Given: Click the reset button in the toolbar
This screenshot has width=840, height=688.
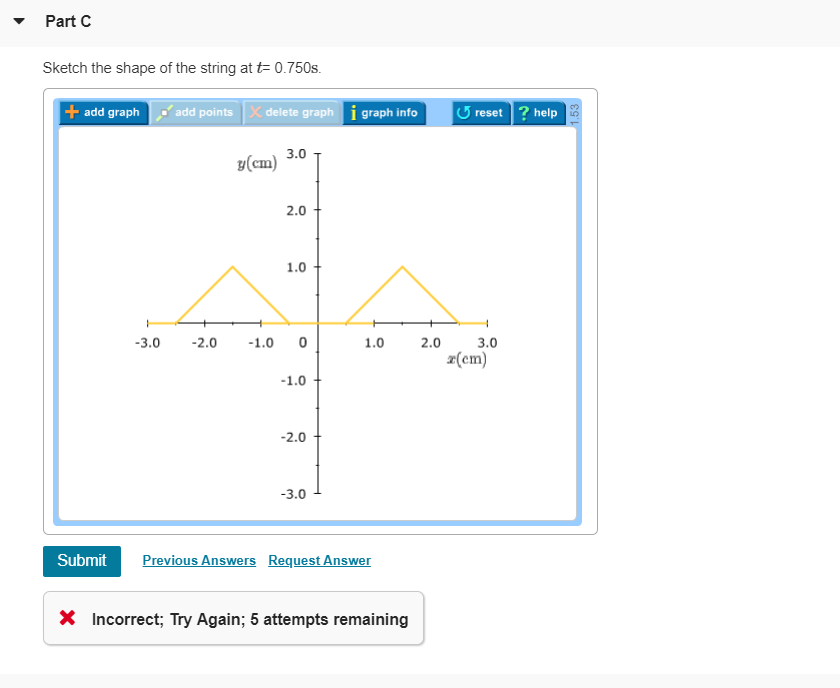Looking at the screenshot, I should click(479, 113).
